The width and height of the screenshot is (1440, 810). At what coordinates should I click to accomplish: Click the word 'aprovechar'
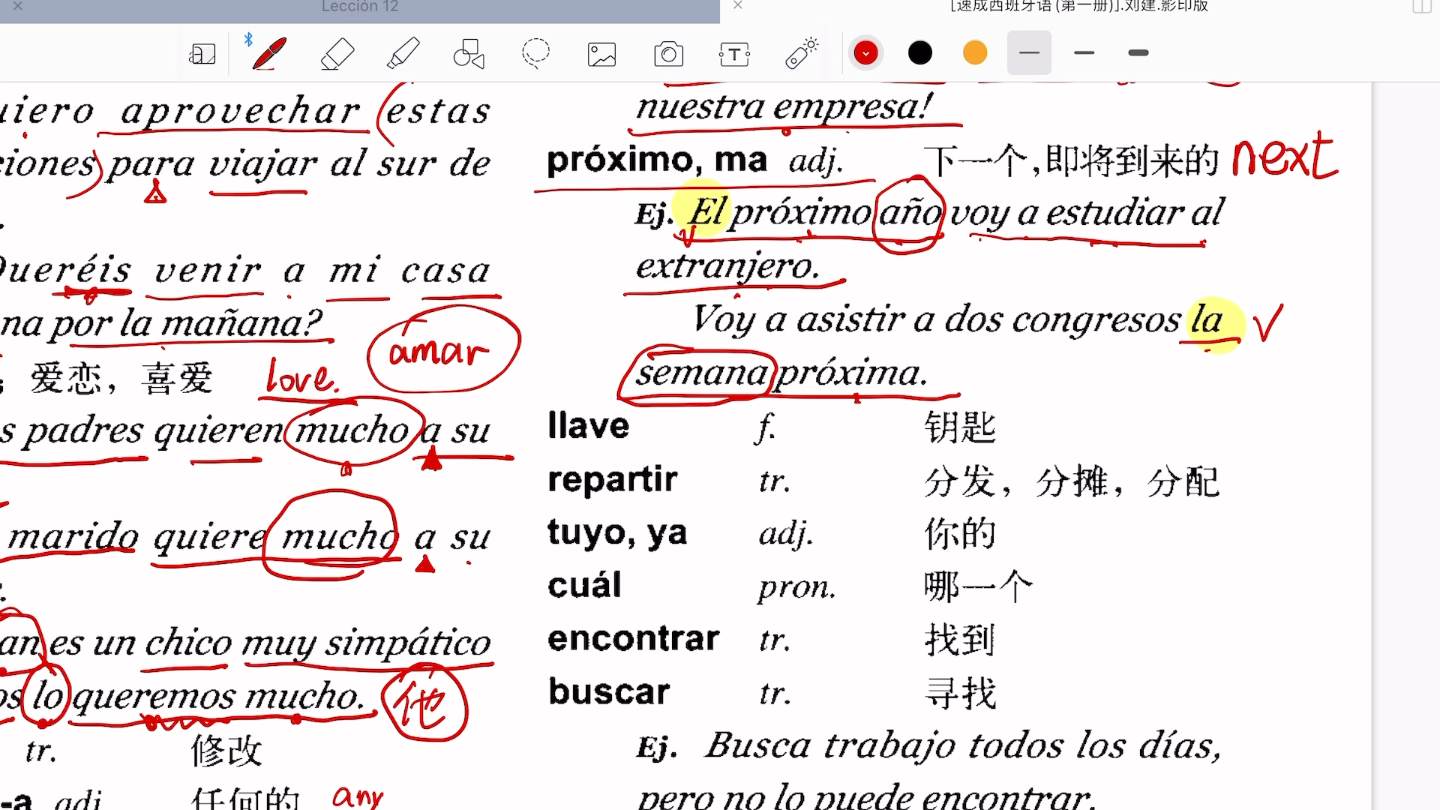coord(241,111)
